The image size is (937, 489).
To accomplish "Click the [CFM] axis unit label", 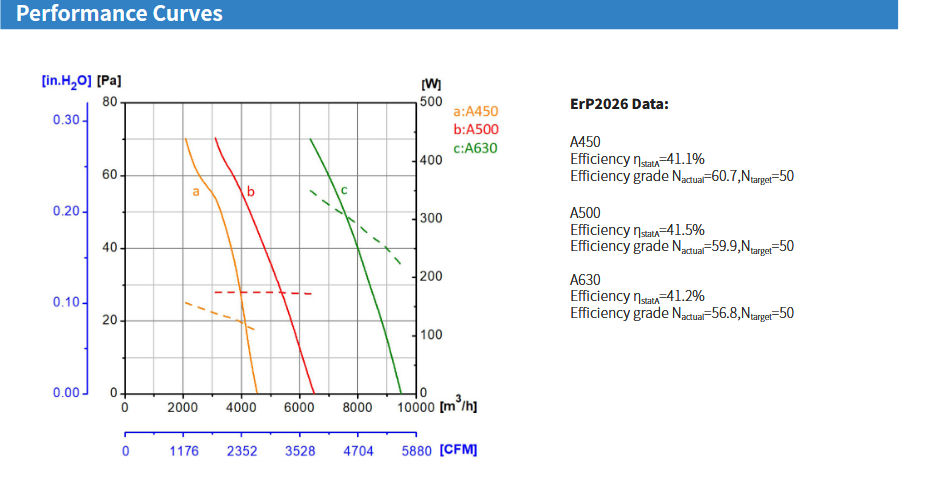I will pos(458,450).
